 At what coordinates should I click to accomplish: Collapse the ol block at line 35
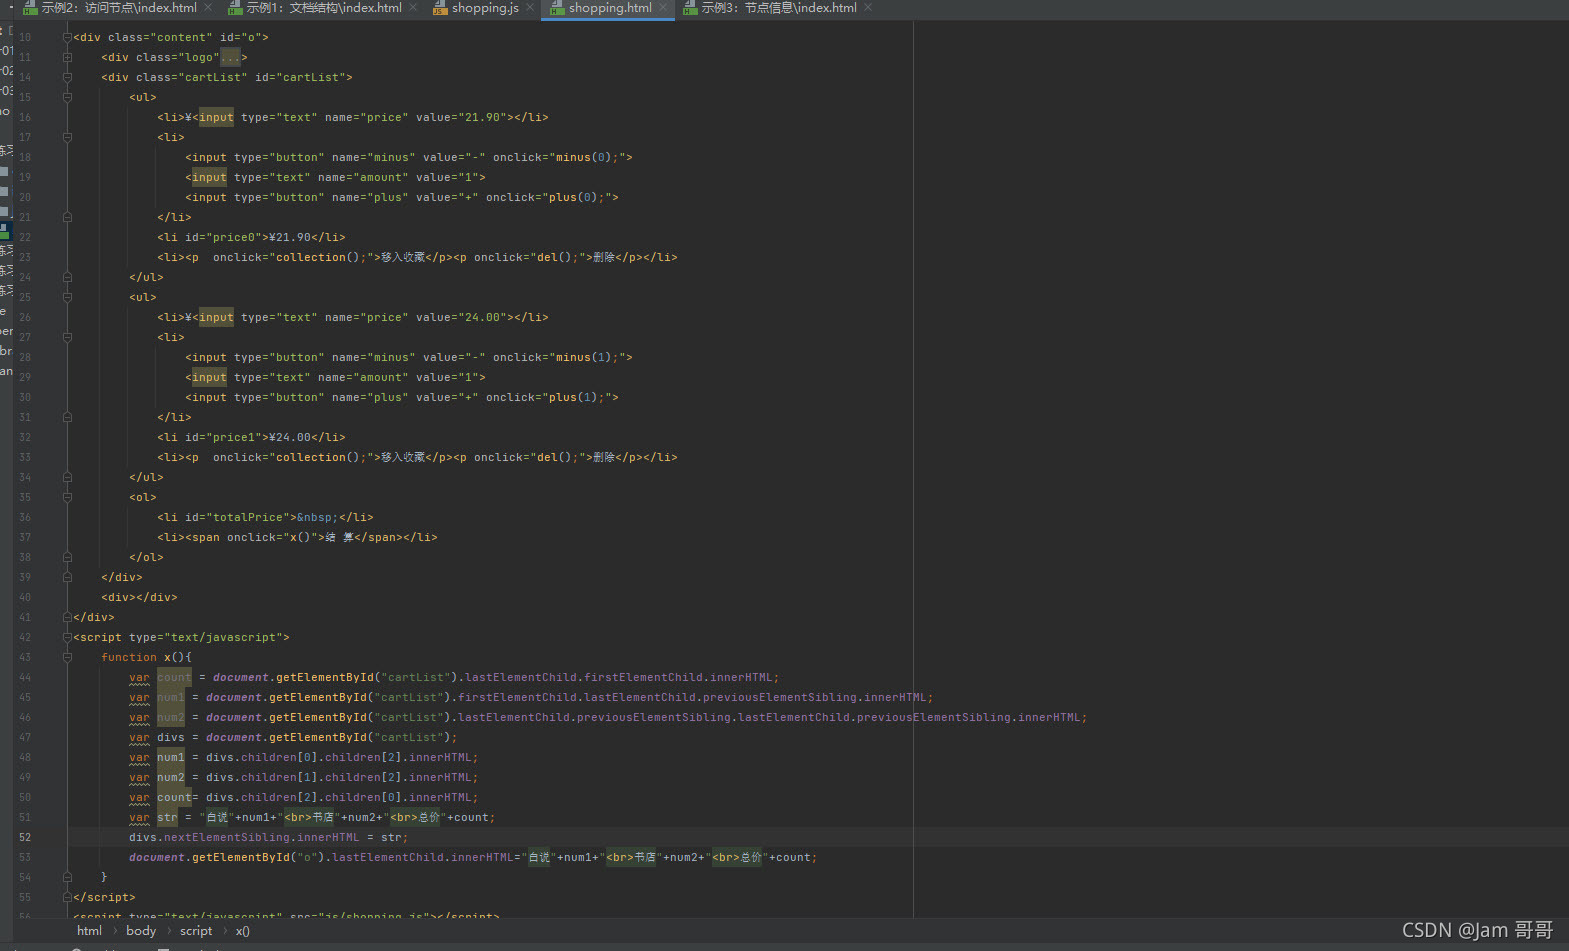67,497
